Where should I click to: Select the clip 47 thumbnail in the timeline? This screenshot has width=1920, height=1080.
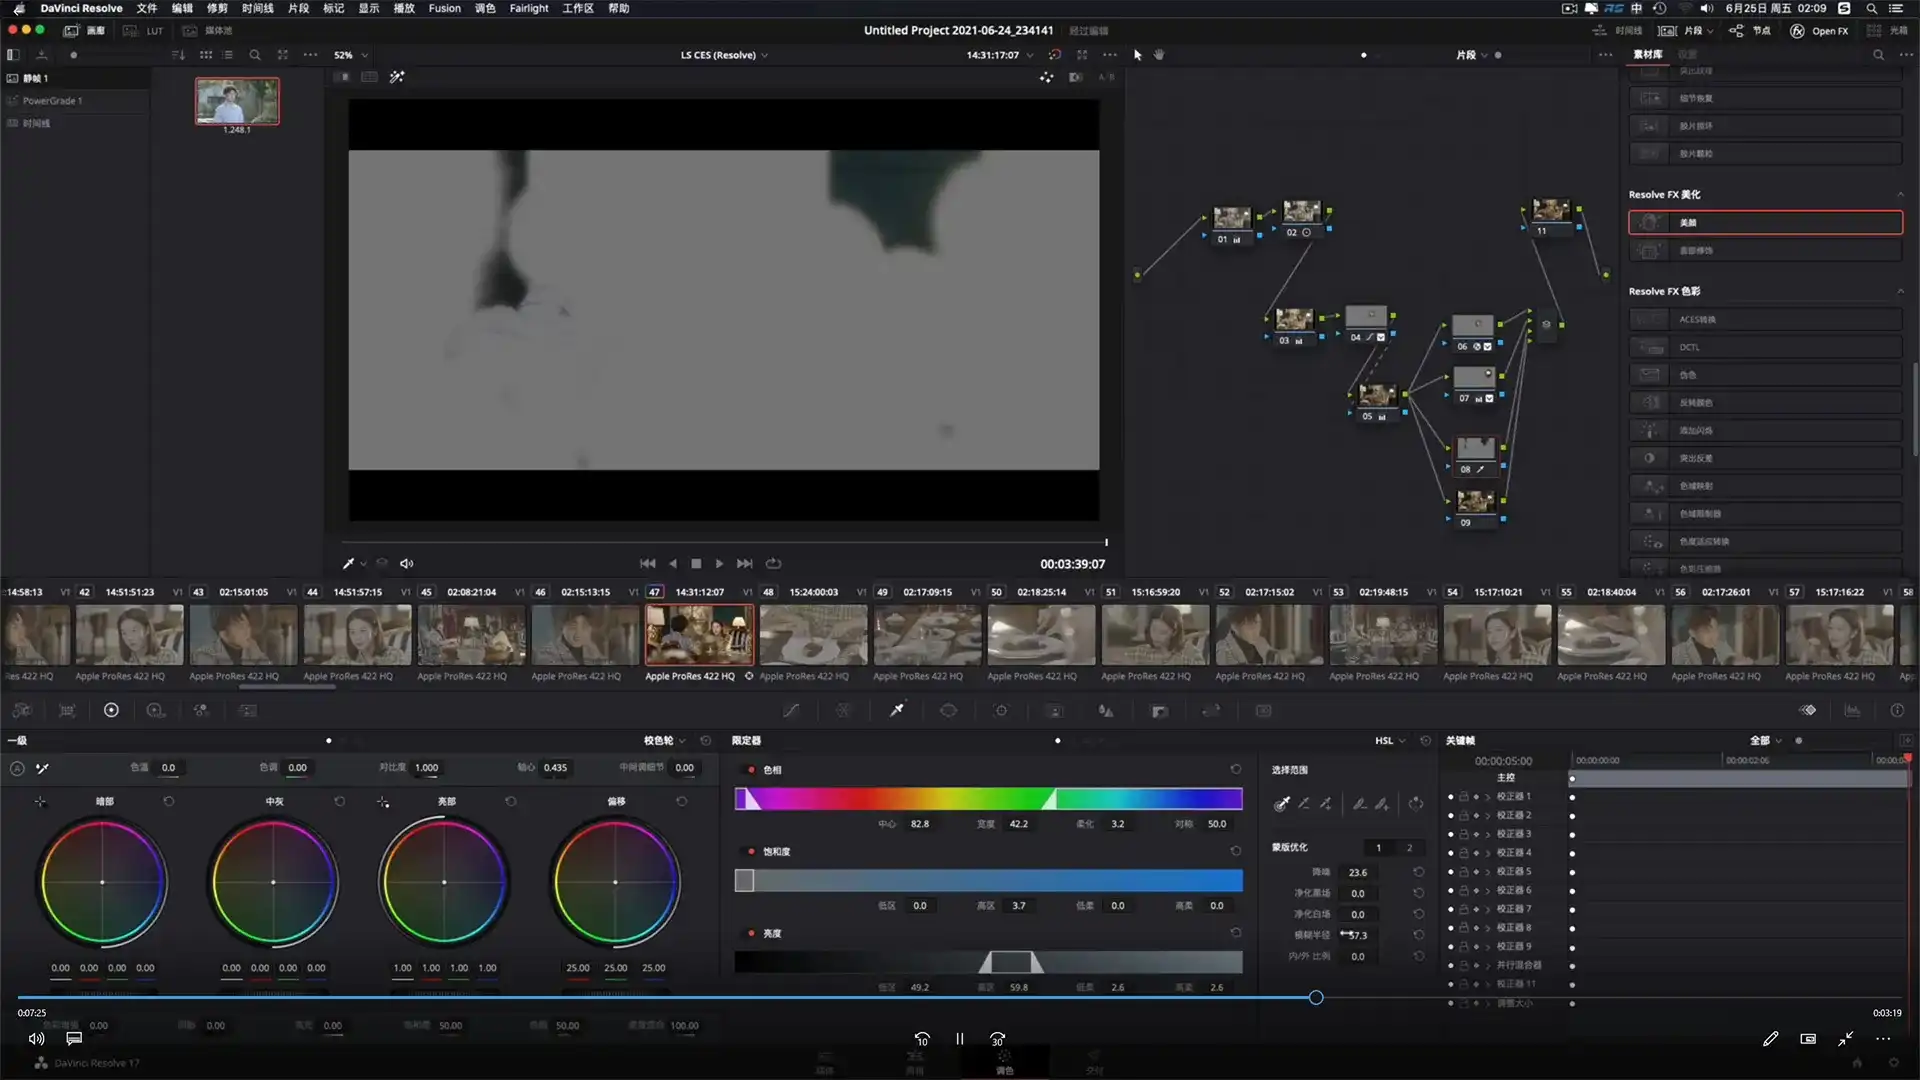[x=699, y=635]
